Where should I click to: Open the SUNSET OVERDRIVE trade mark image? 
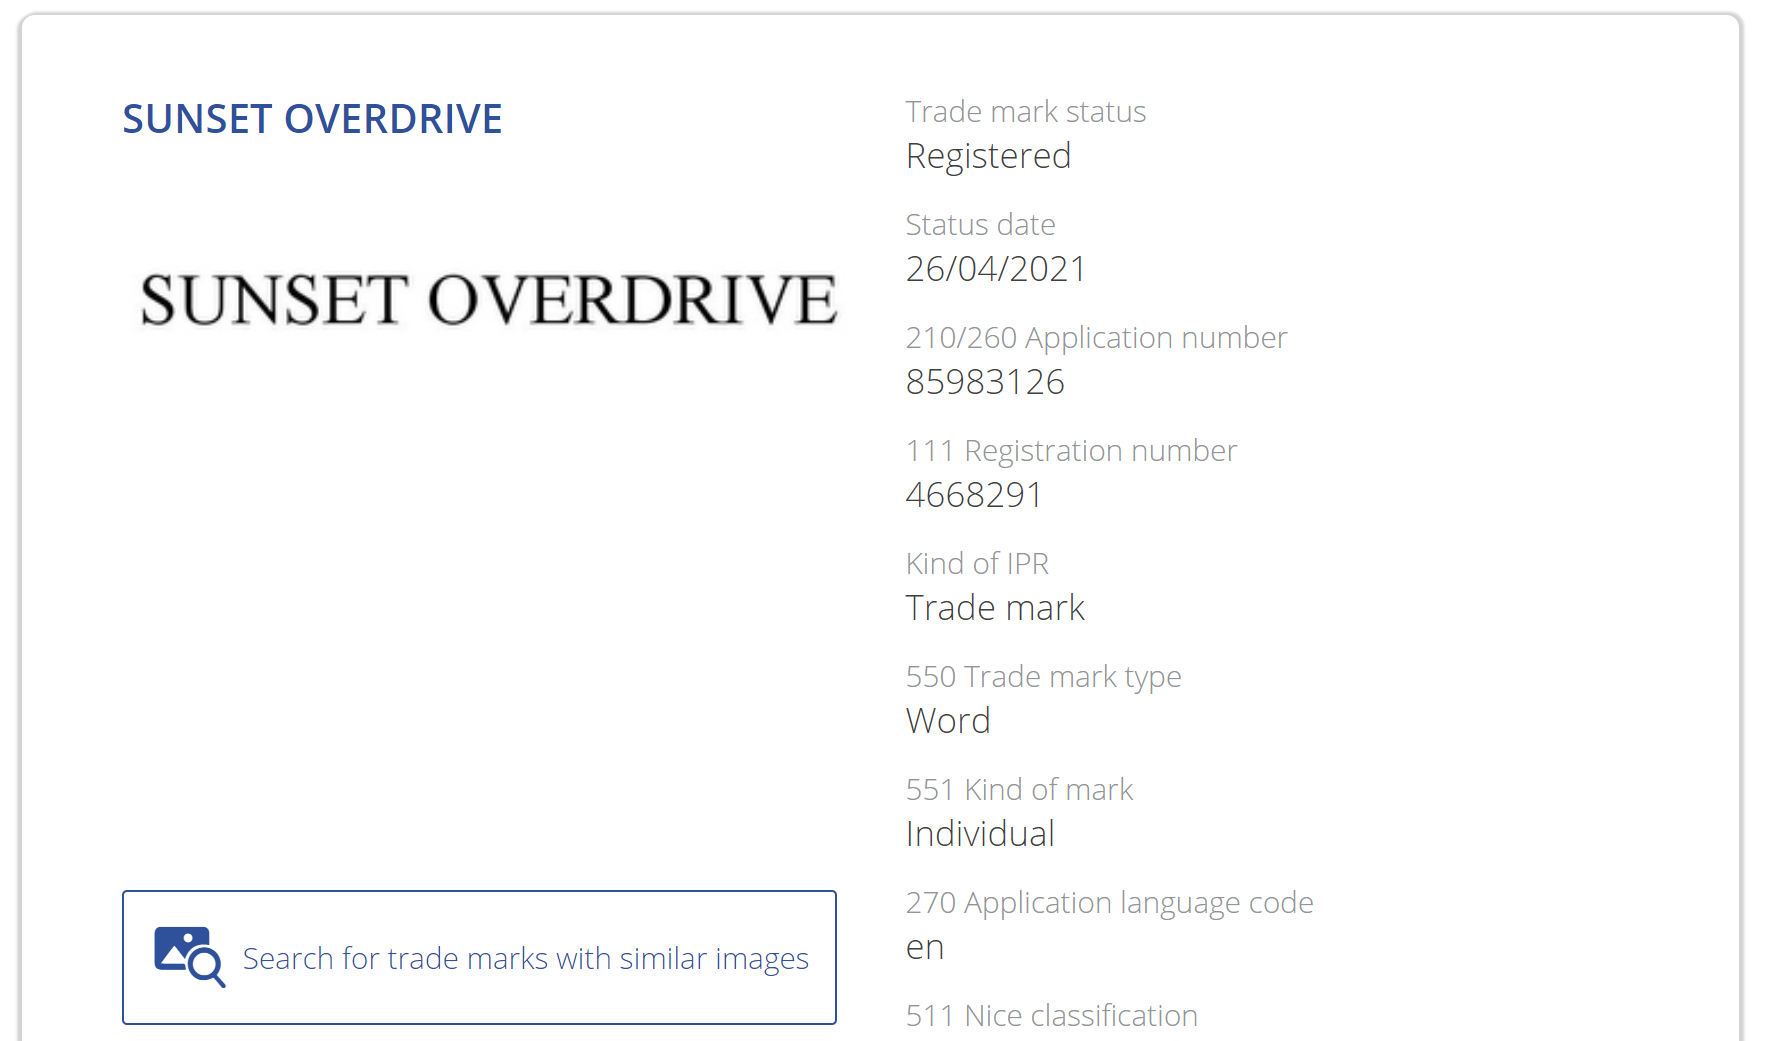(488, 300)
